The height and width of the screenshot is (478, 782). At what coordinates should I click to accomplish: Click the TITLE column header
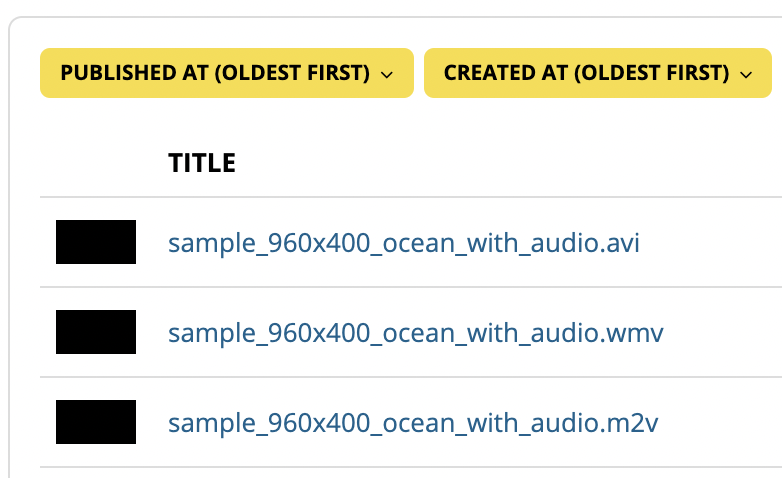tap(202, 163)
